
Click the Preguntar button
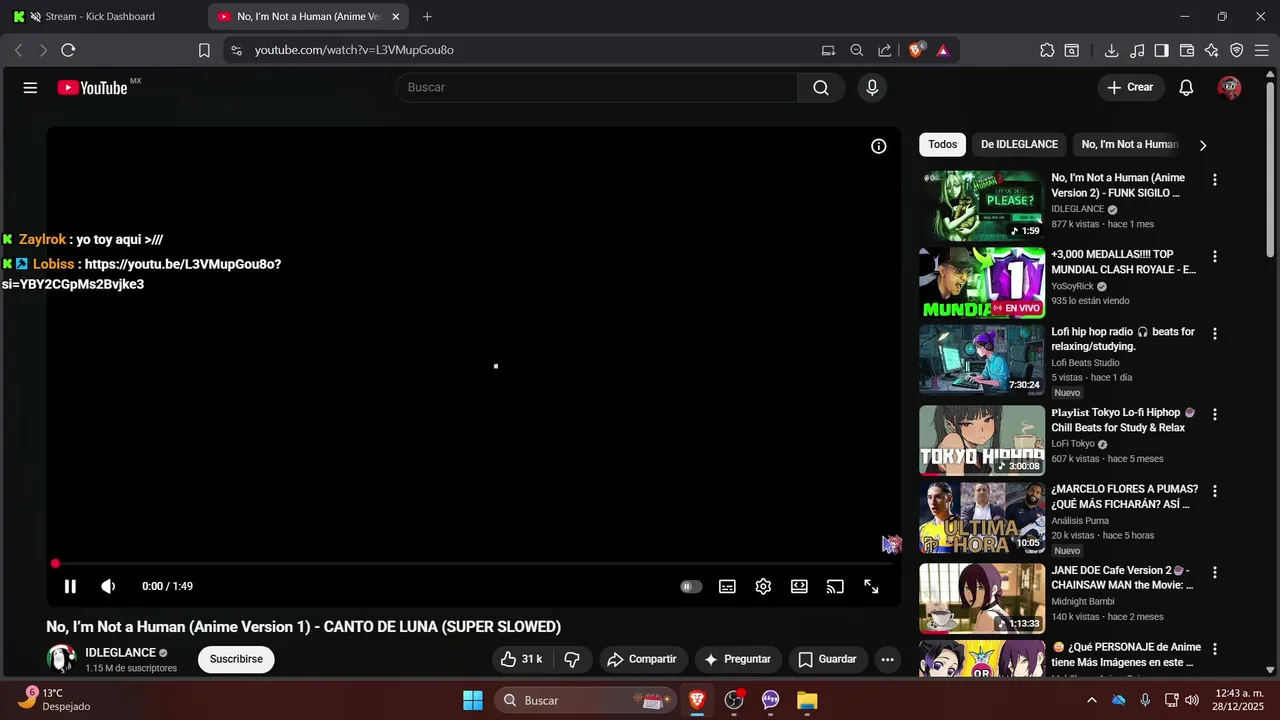pos(738,659)
